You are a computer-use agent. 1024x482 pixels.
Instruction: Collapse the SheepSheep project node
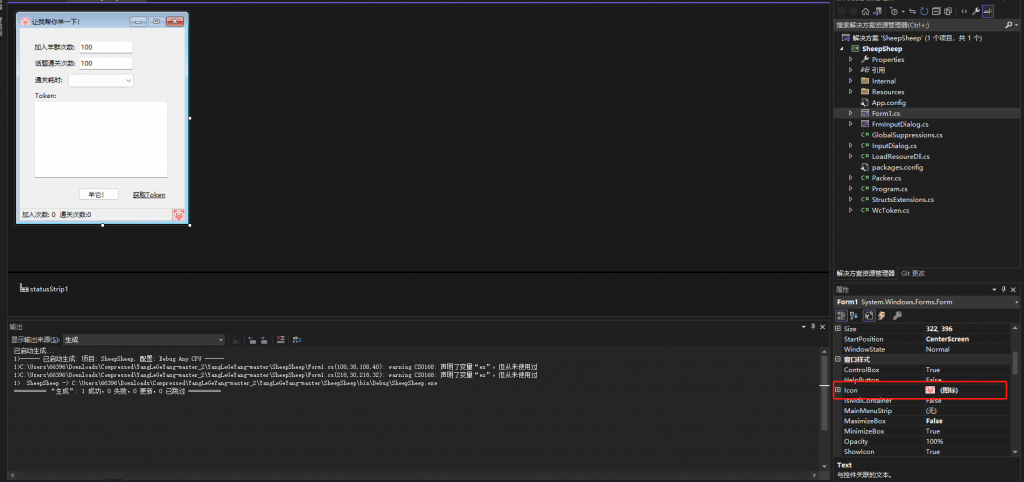coord(841,48)
